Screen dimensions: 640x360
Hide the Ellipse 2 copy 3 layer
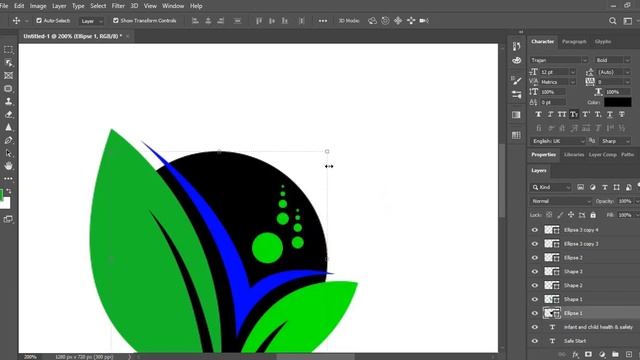pos(535,244)
